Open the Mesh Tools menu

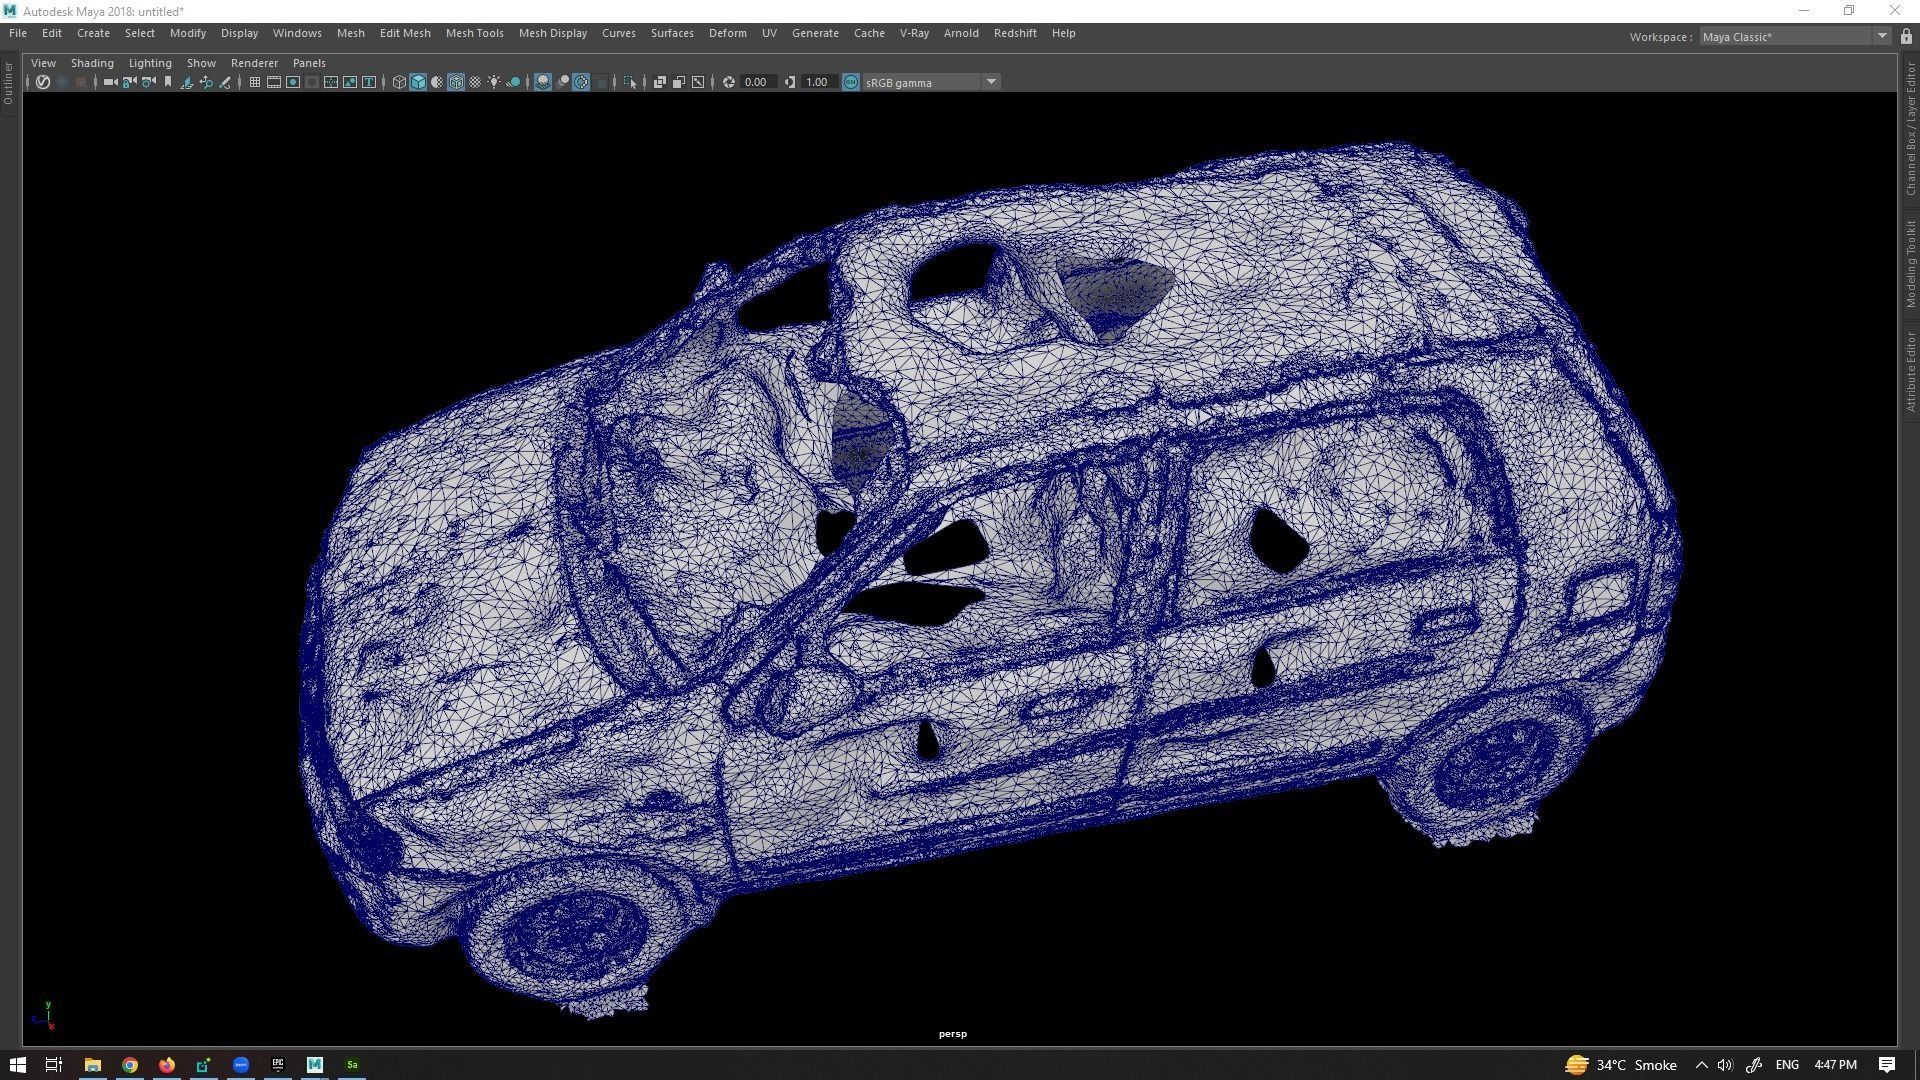click(474, 33)
